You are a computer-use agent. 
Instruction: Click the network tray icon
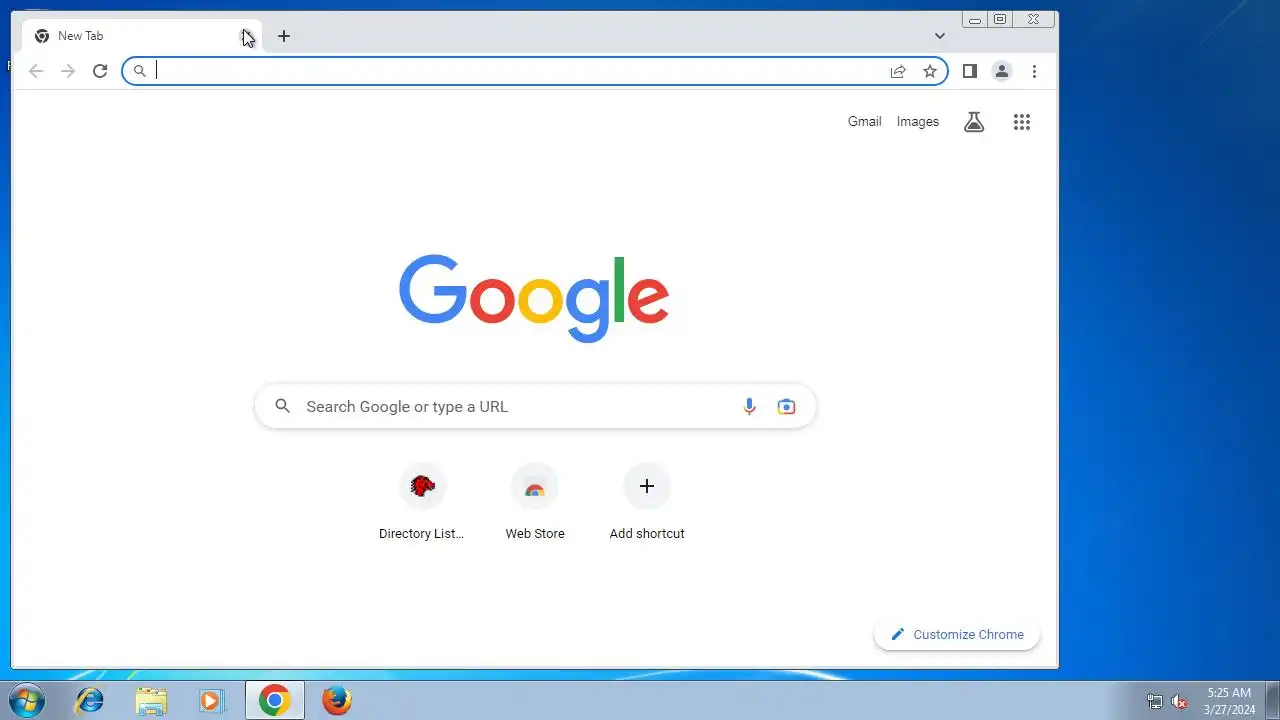[x=1155, y=701]
